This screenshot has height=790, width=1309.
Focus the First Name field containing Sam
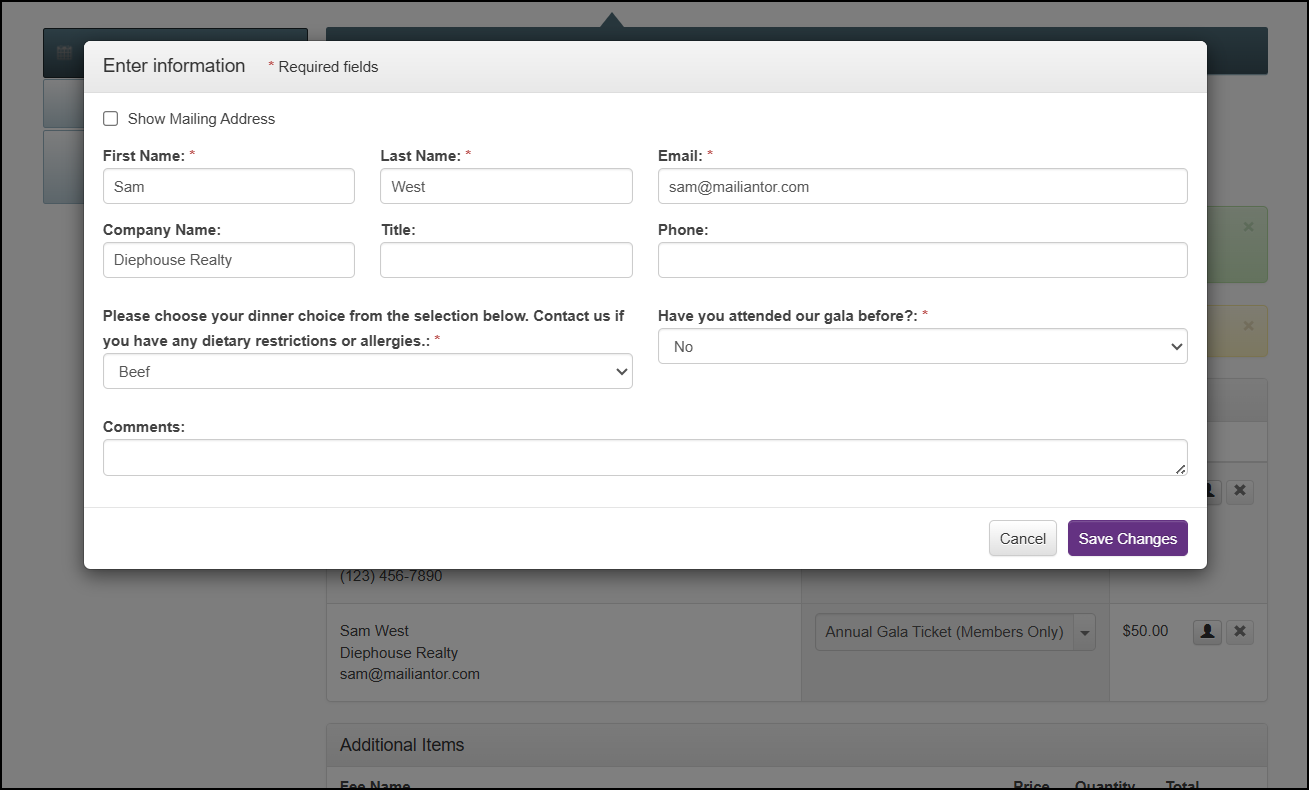click(x=228, y=186)
